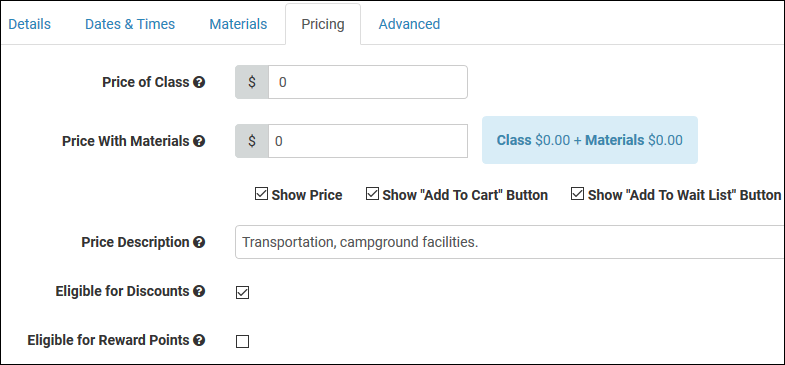Click help icon beside Eligible for Reward Points

199,340
